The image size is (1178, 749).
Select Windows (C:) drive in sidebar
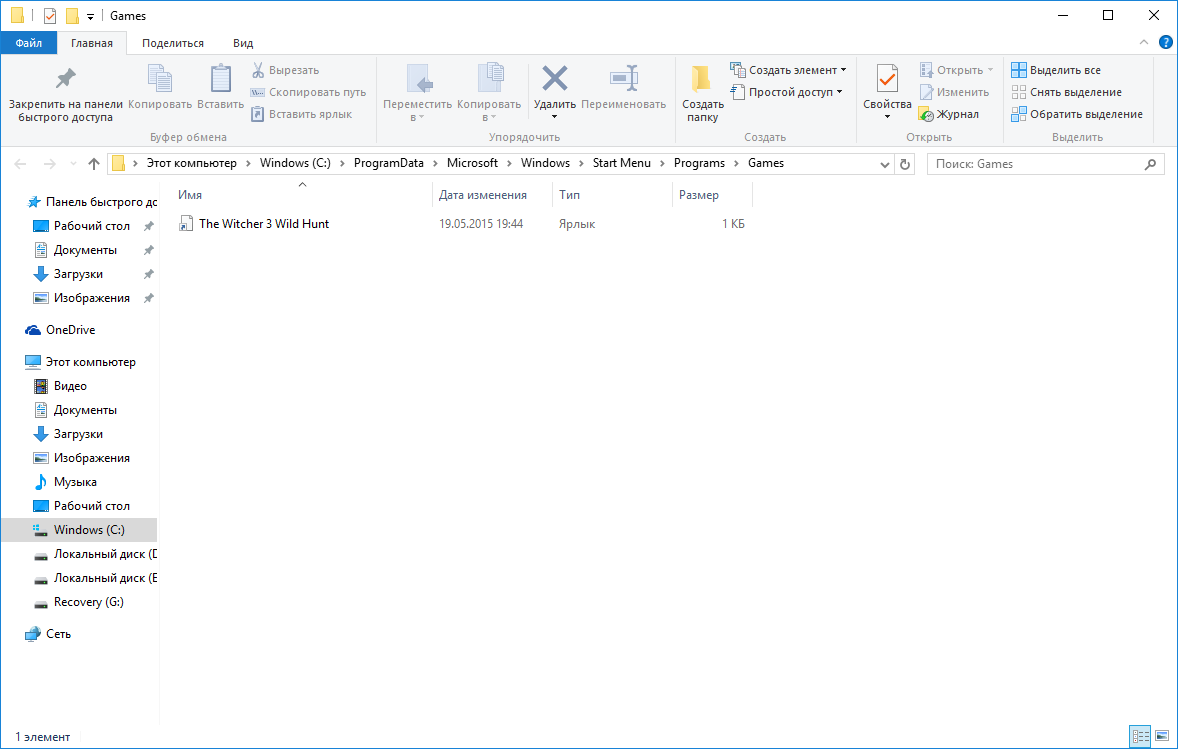pyautogui.click(x=80, y=530)
